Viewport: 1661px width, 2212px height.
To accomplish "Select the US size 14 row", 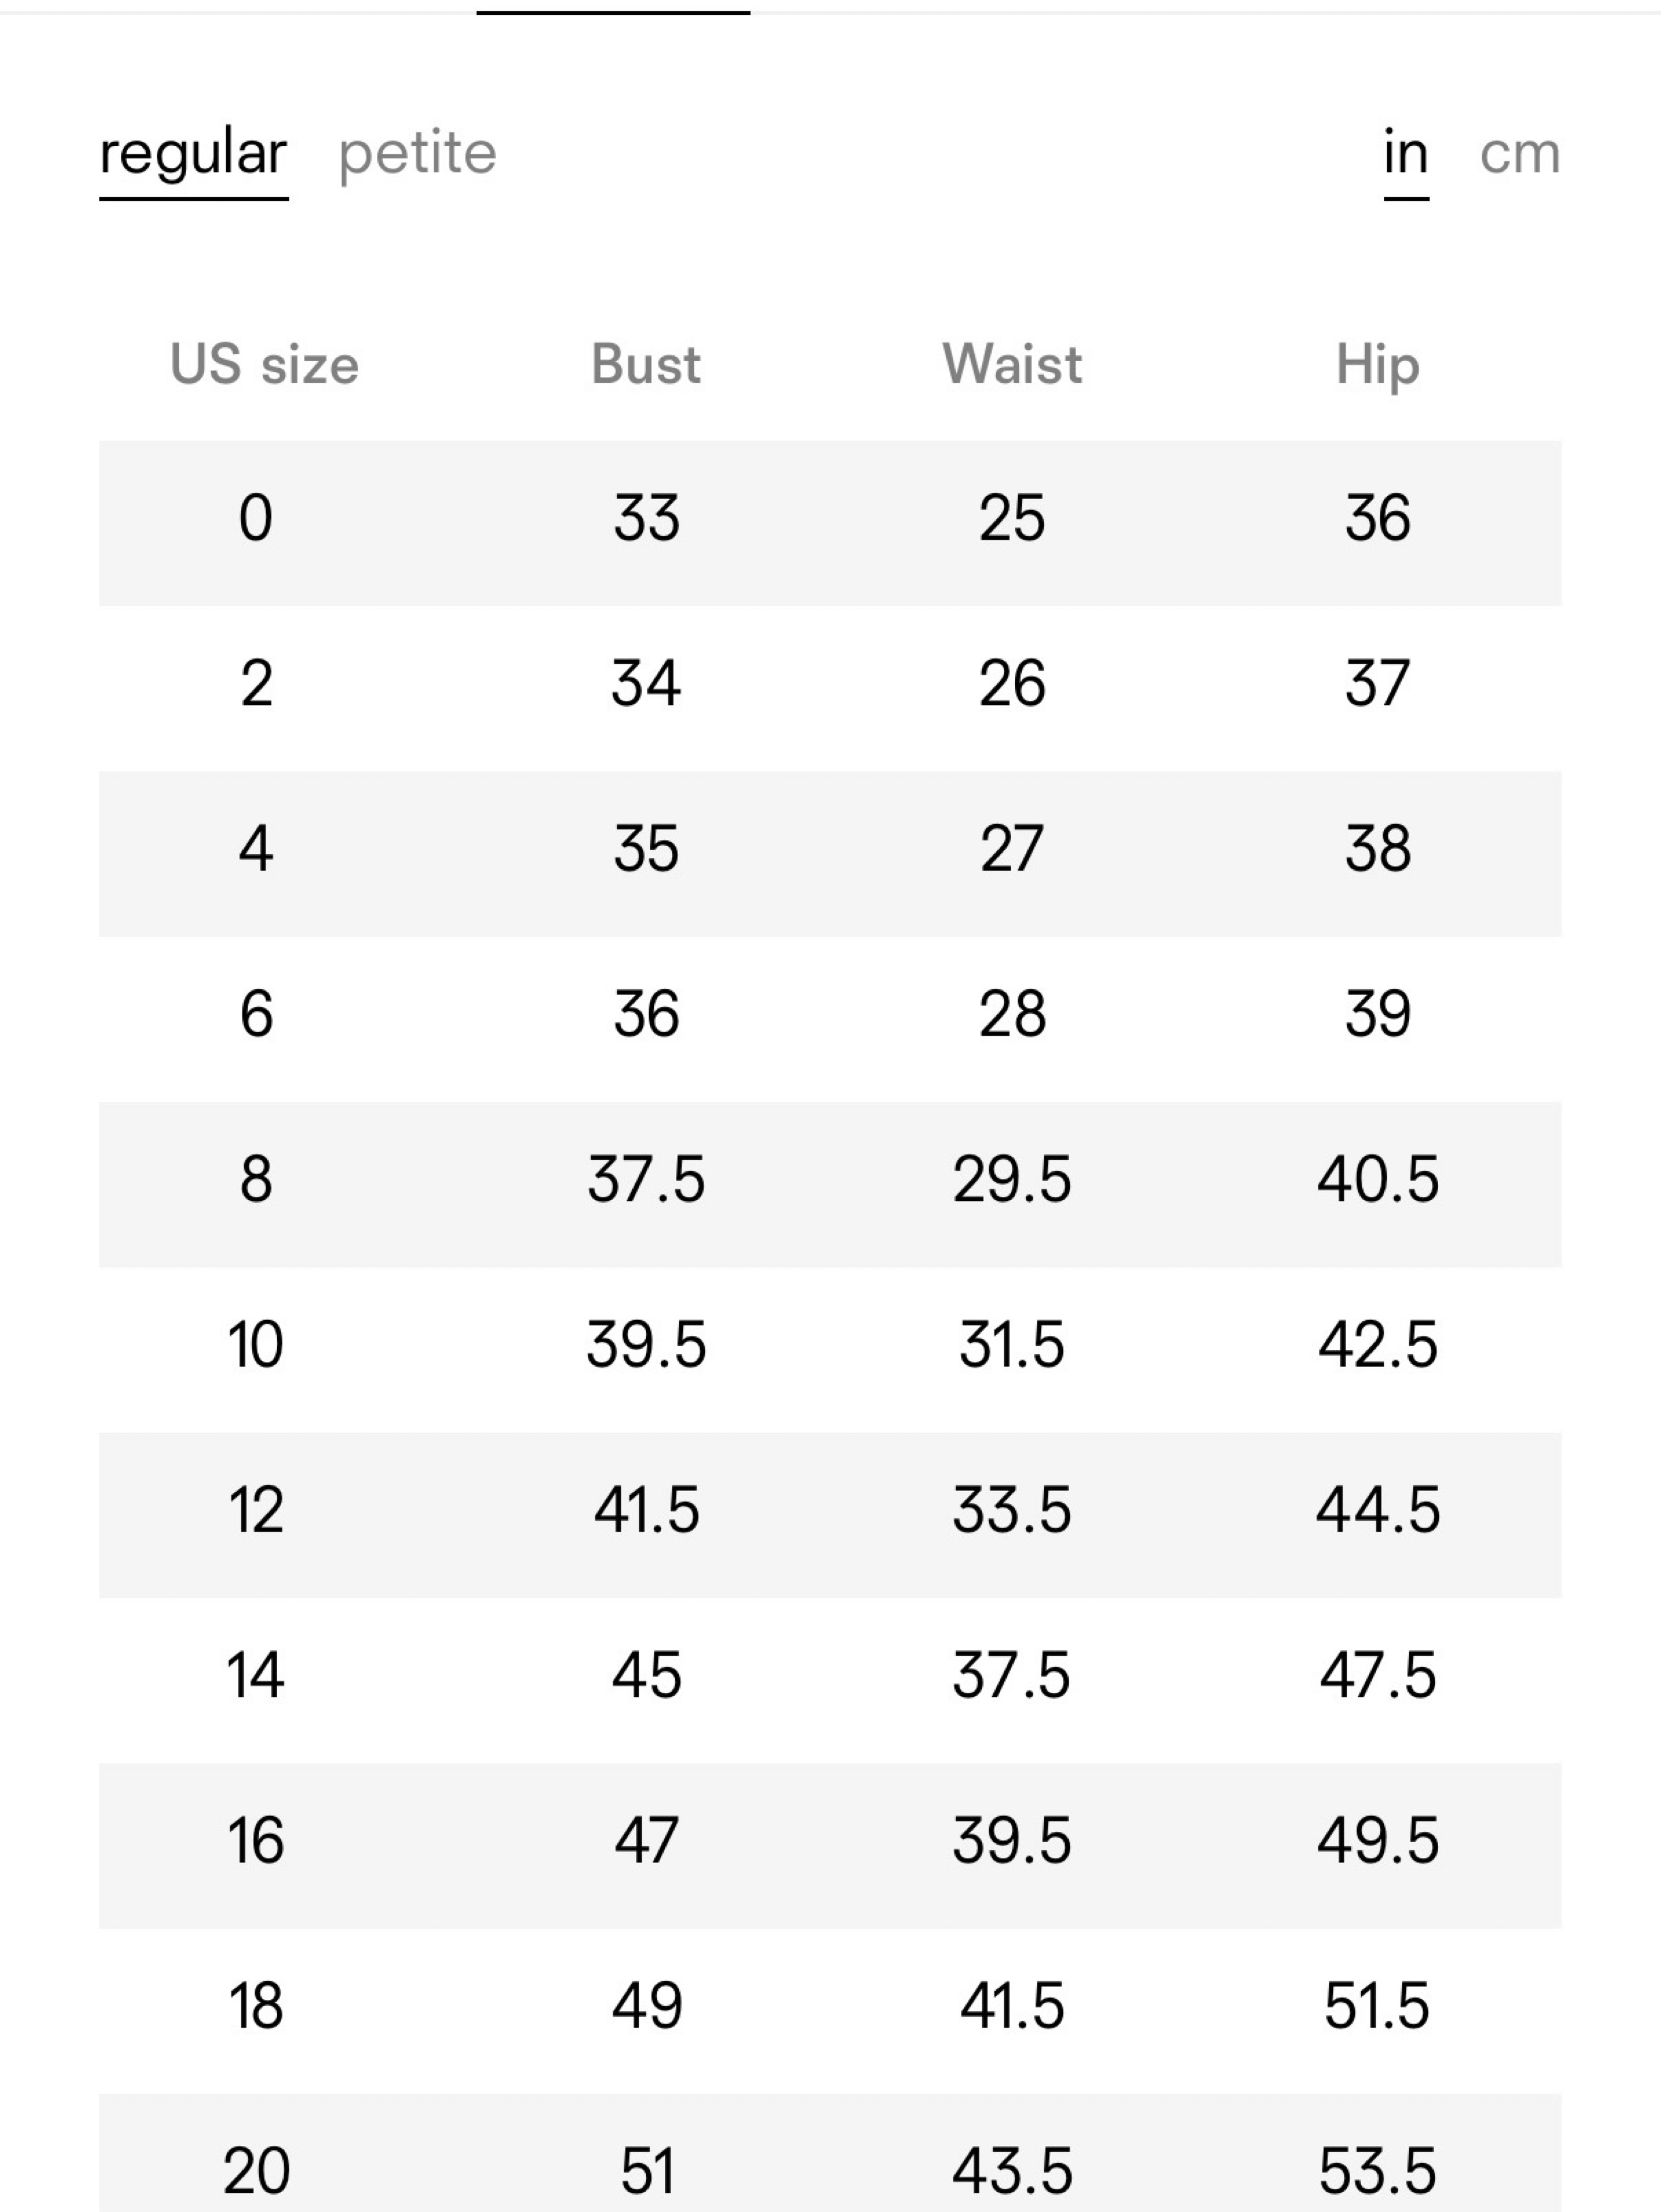I will click(830, 1680).
